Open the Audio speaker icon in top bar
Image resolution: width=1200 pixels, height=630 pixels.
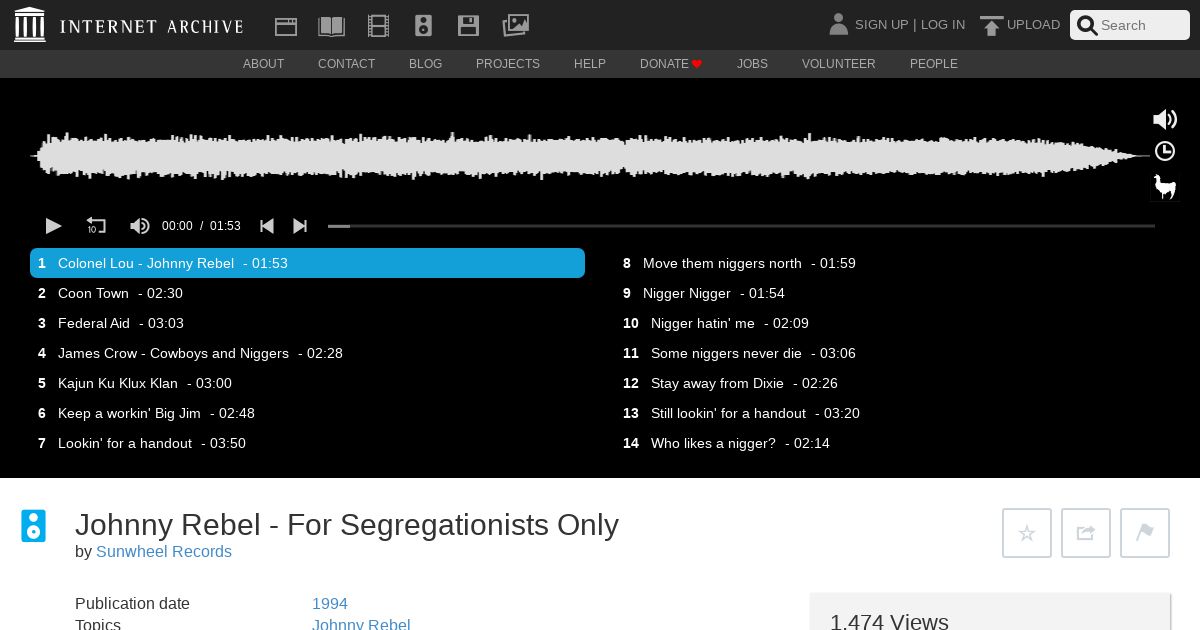[x=423, y=26]
